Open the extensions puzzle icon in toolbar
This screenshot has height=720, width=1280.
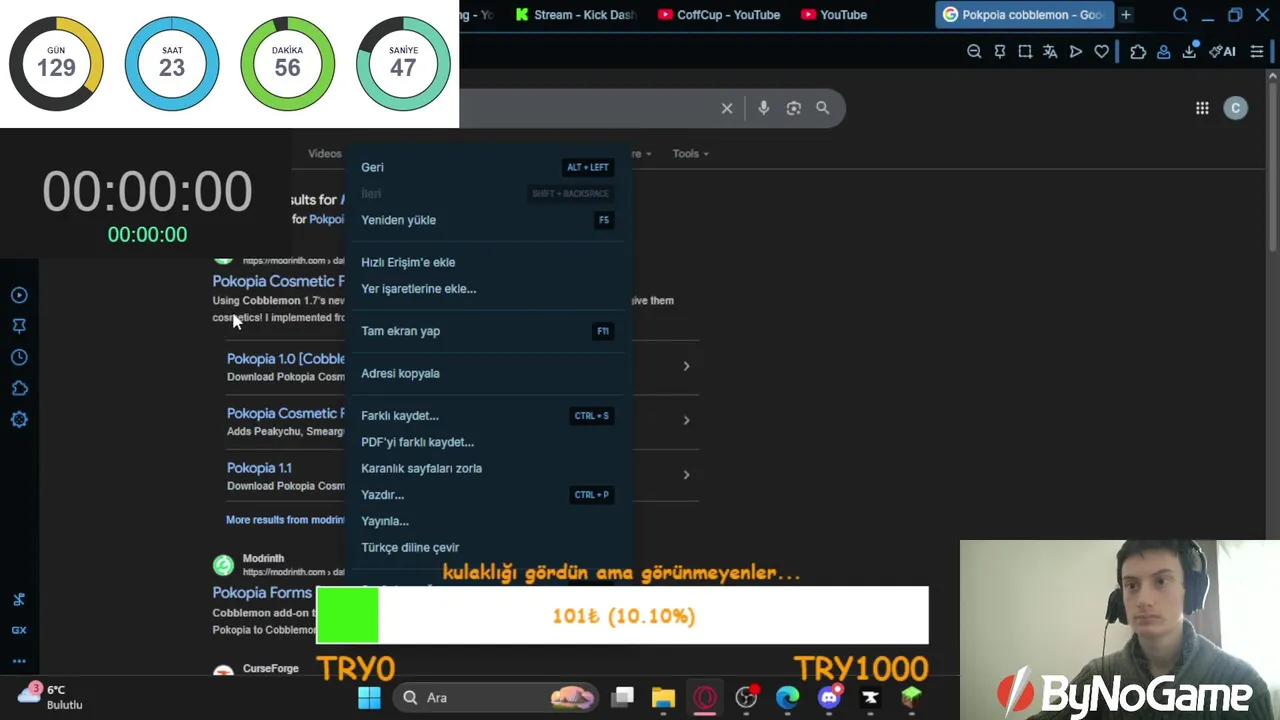(x=1138, y=52)
